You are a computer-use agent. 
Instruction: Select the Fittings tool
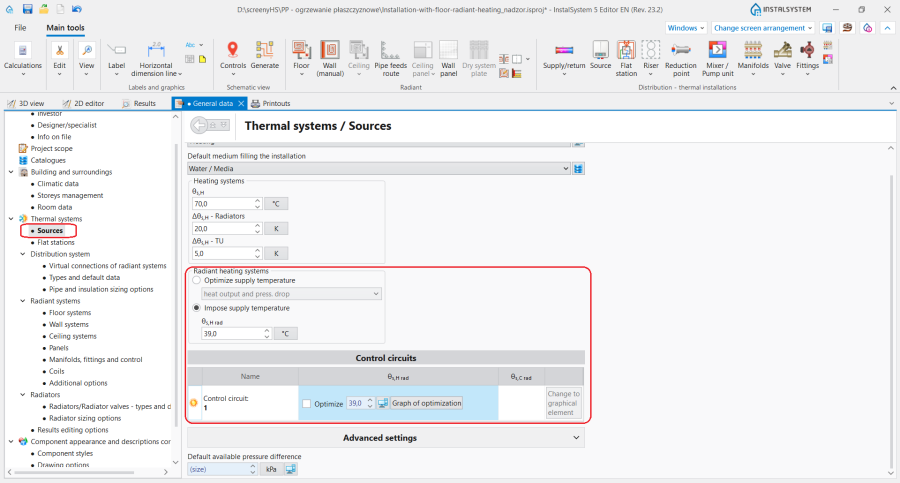[807, 59]
